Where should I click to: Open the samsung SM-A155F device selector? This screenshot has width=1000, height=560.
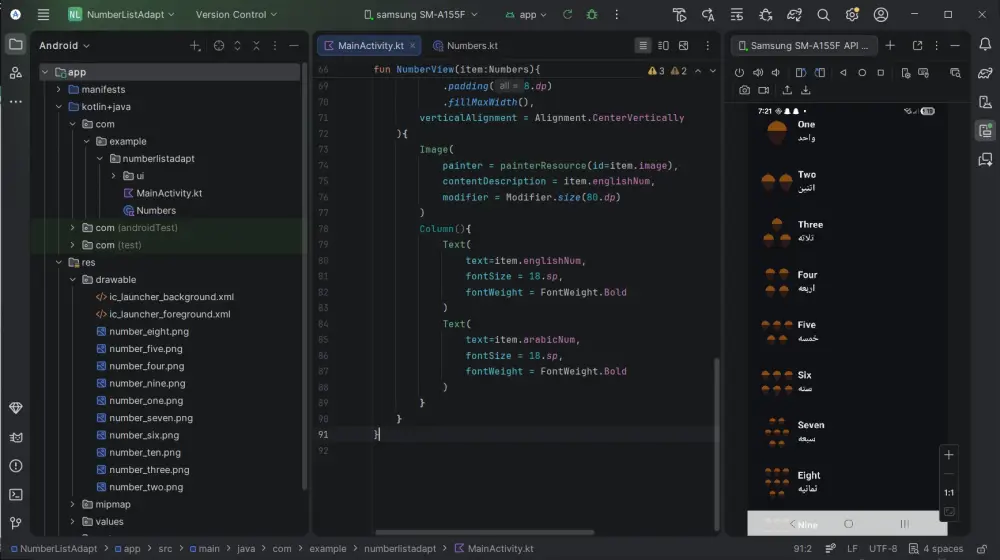click(421, 14)
